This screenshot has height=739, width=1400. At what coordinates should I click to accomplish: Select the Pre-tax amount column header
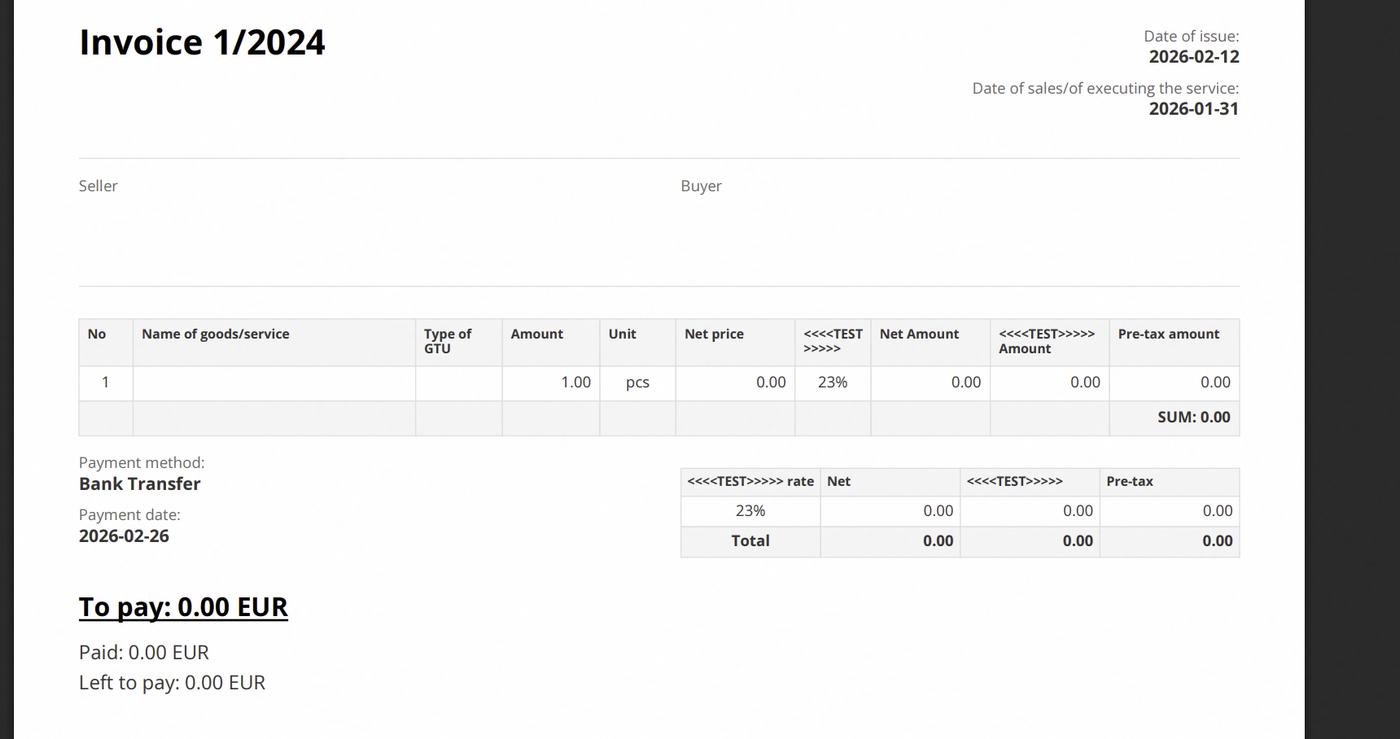1168,334
